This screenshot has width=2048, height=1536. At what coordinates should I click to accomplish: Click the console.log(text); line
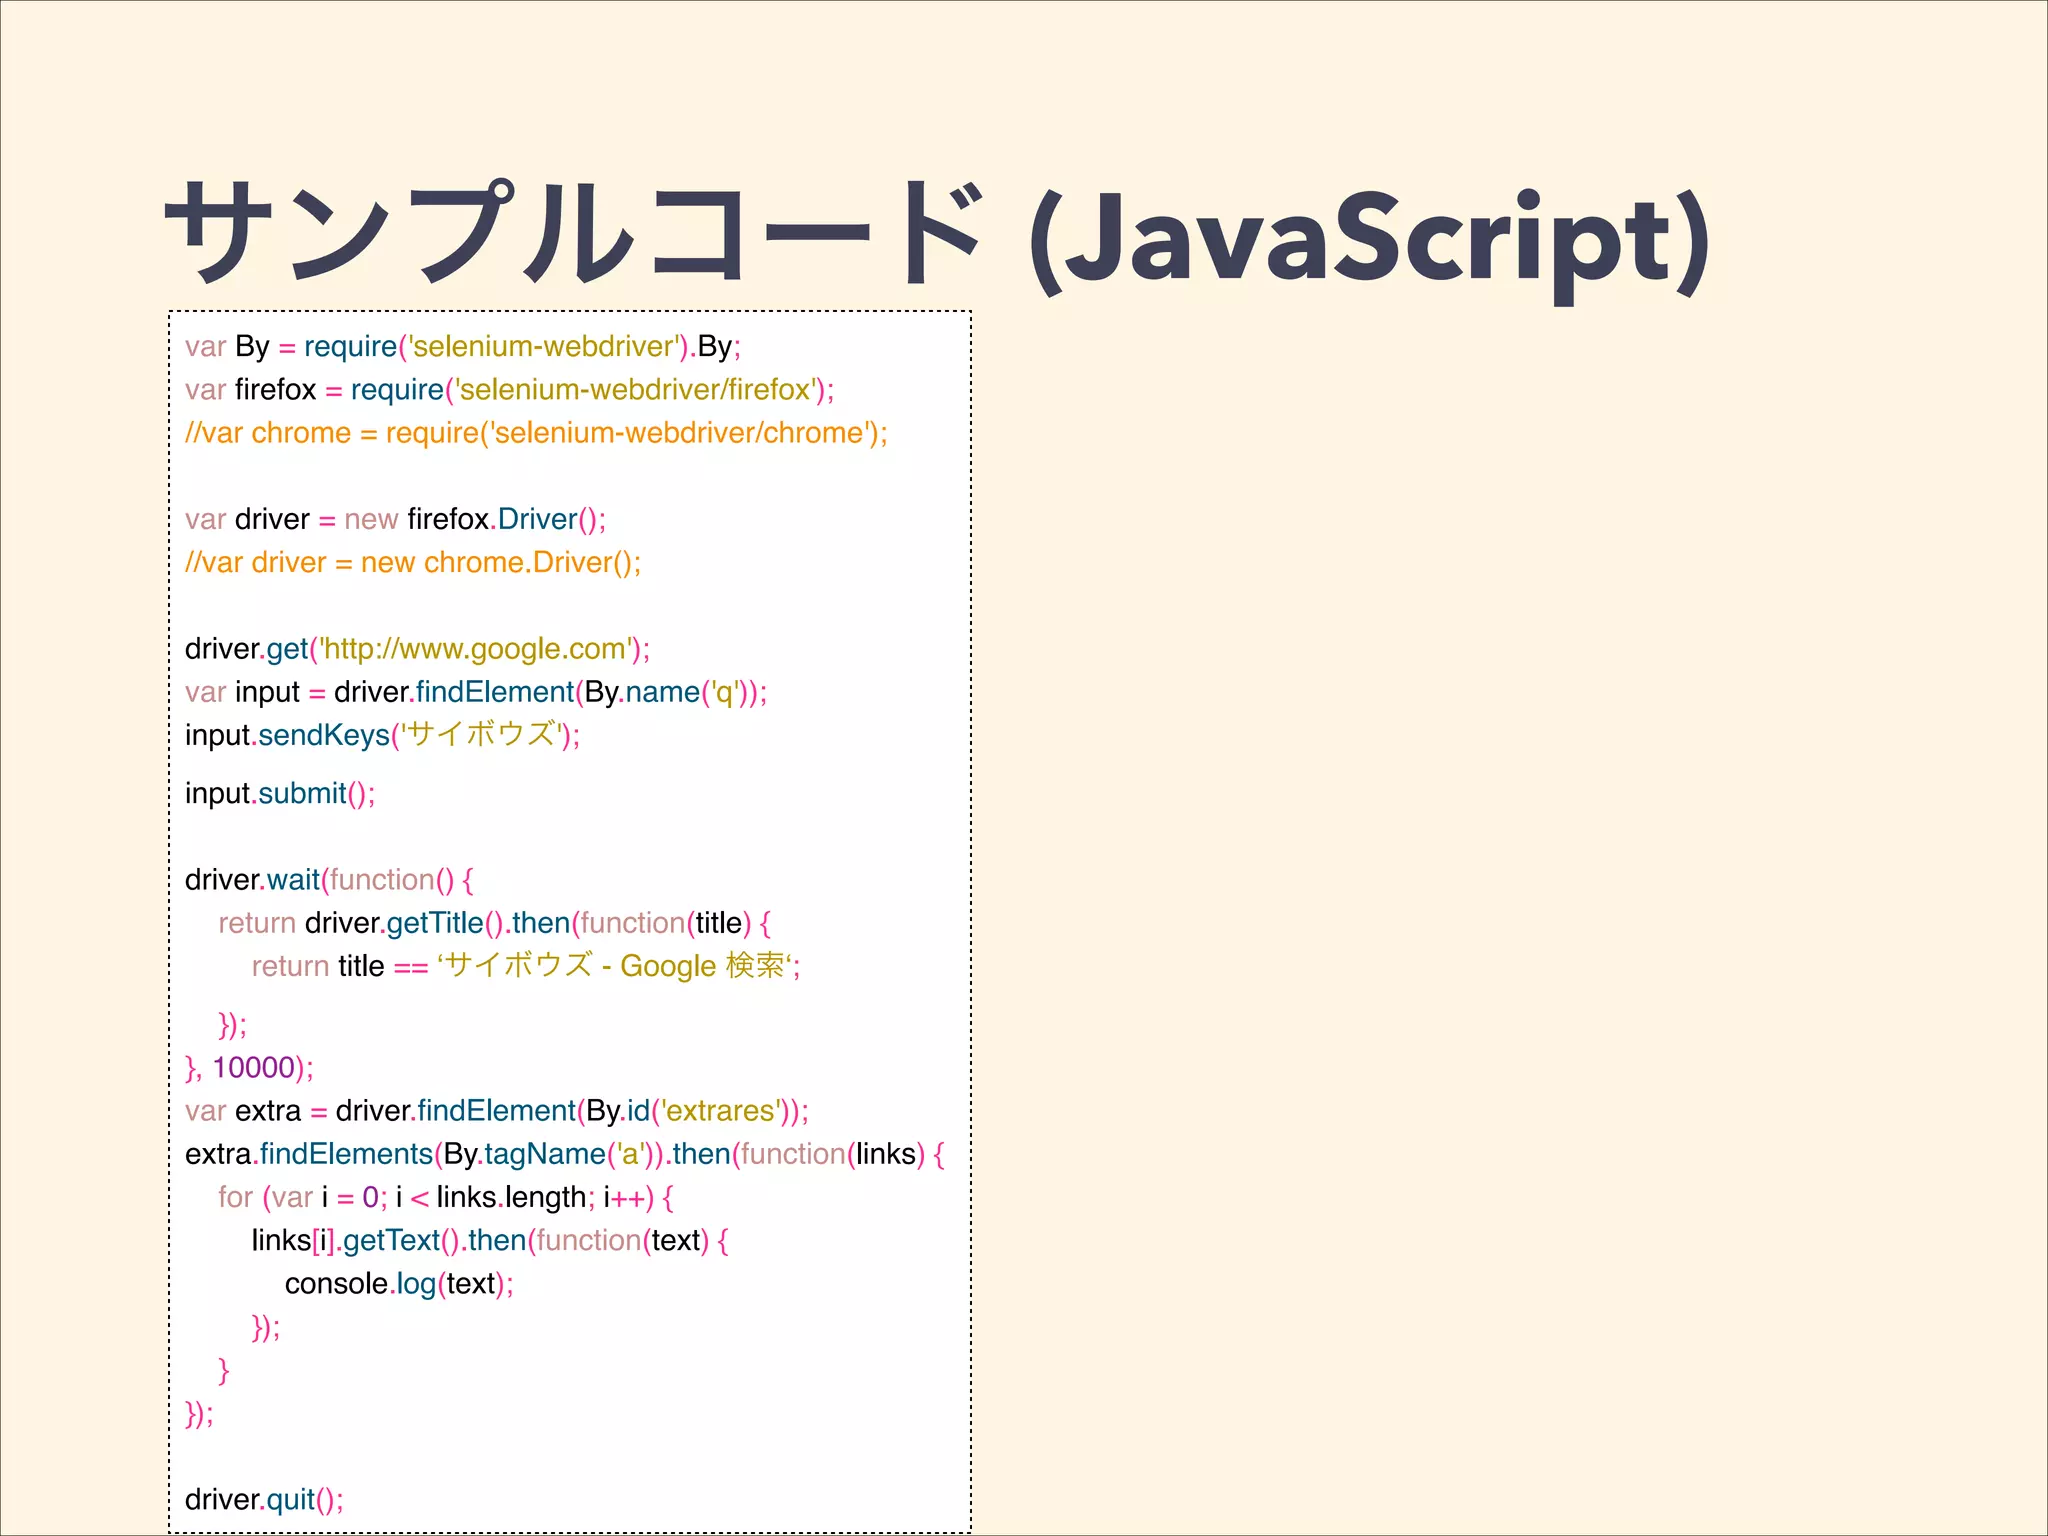pyautogui.click(x=399, y=1284)
